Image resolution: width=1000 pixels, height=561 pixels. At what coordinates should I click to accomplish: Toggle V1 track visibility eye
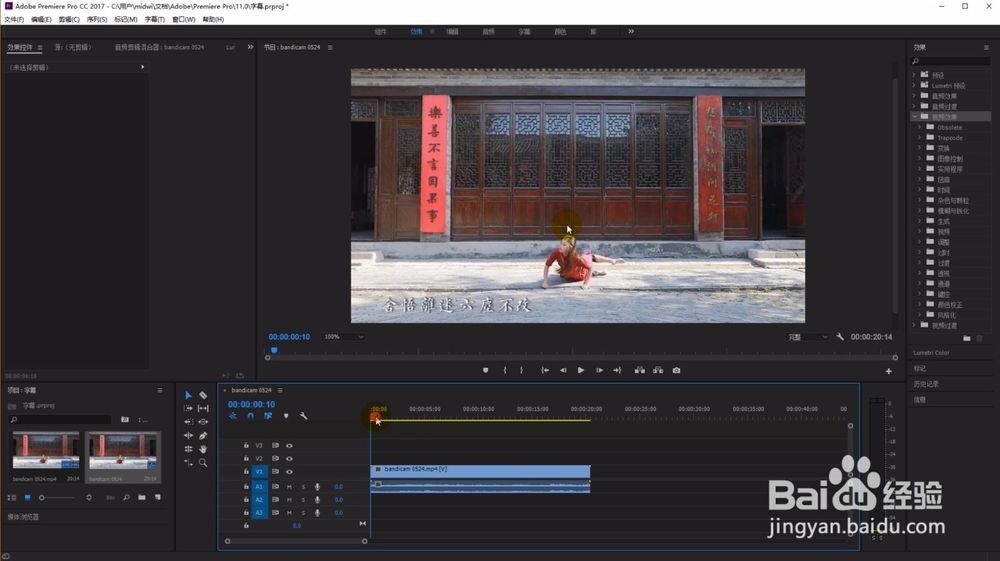click(x=289, y=472)
